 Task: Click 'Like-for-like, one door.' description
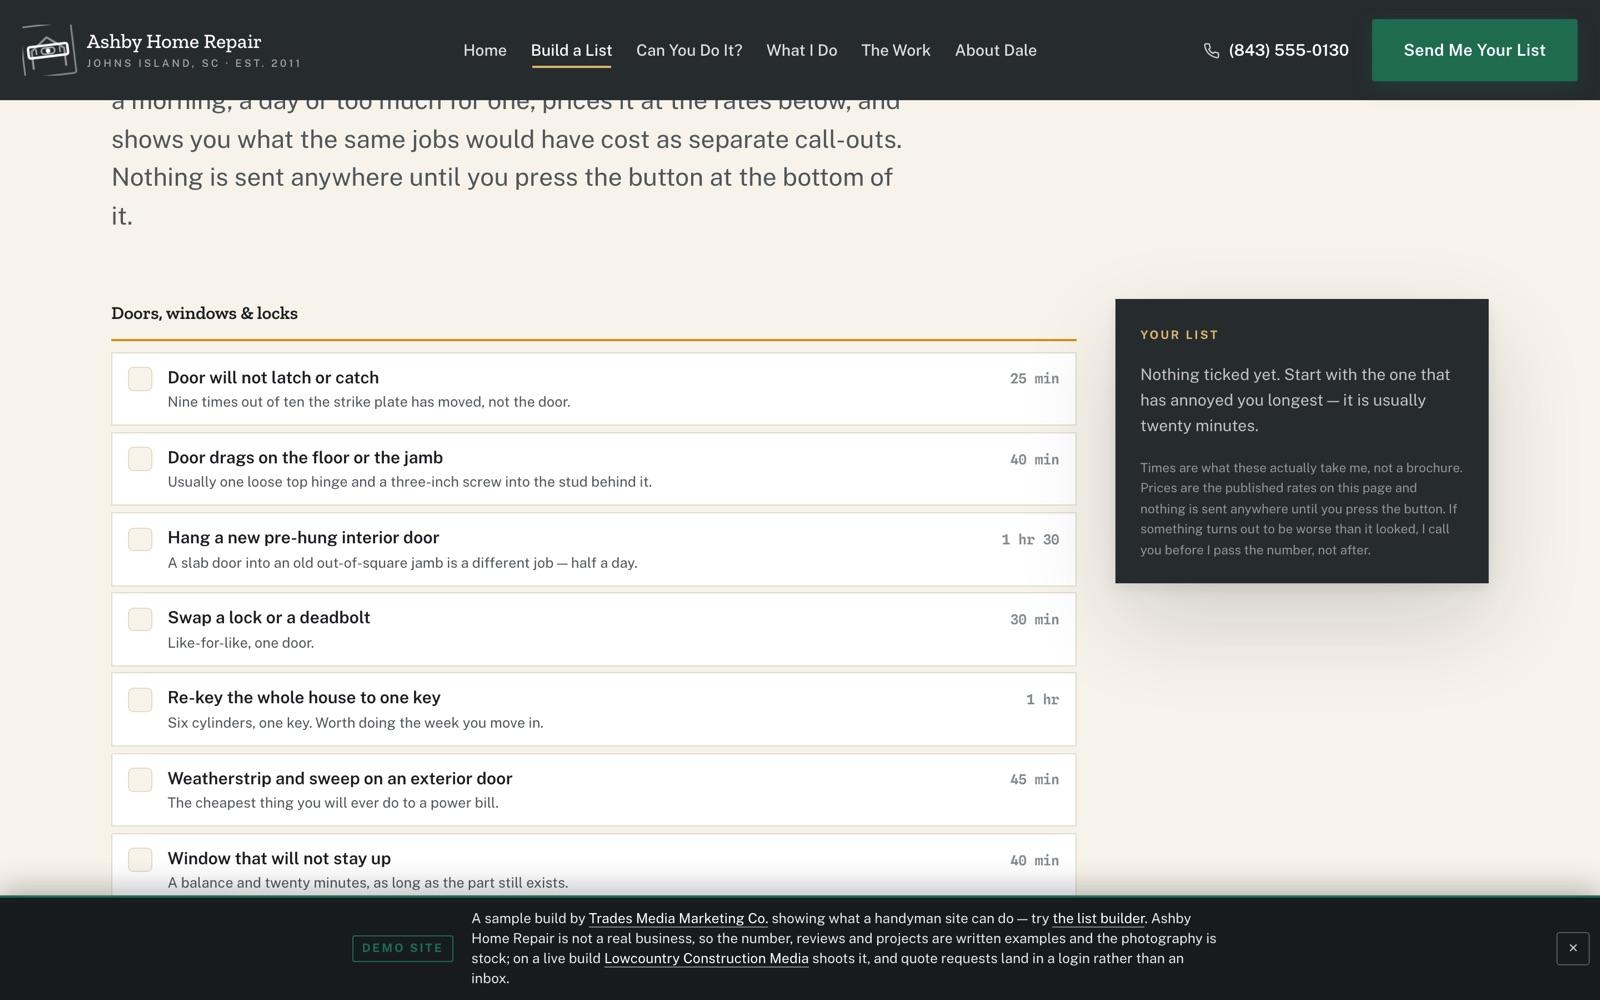[241, 643]
